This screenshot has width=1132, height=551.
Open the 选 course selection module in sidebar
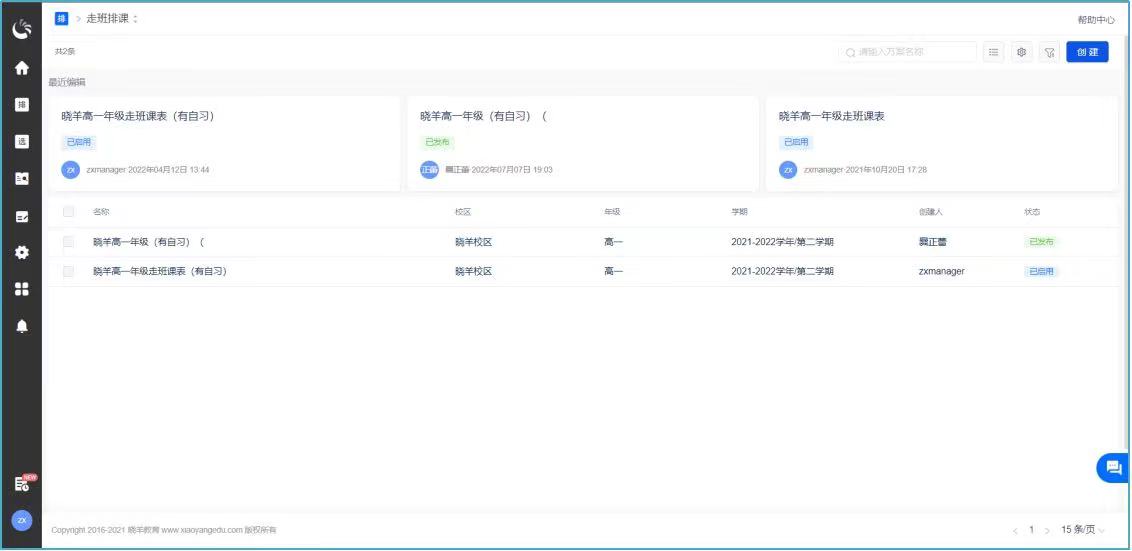21,142
